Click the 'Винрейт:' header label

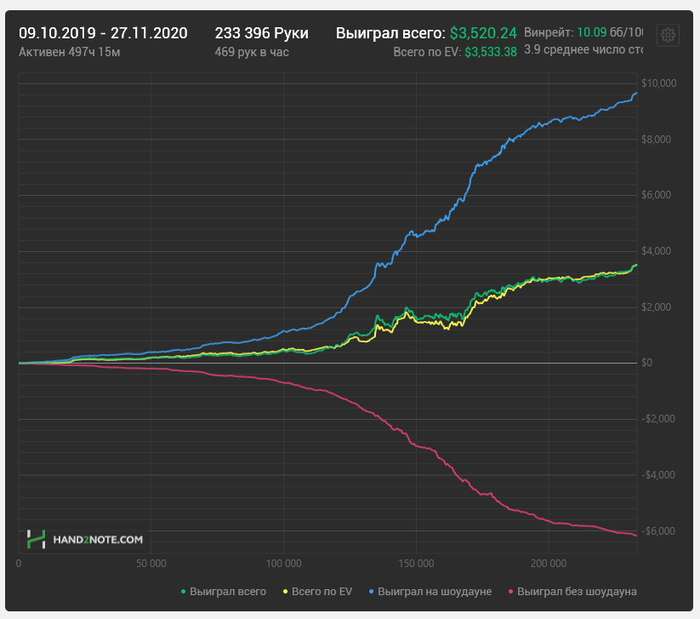(549, 32)
